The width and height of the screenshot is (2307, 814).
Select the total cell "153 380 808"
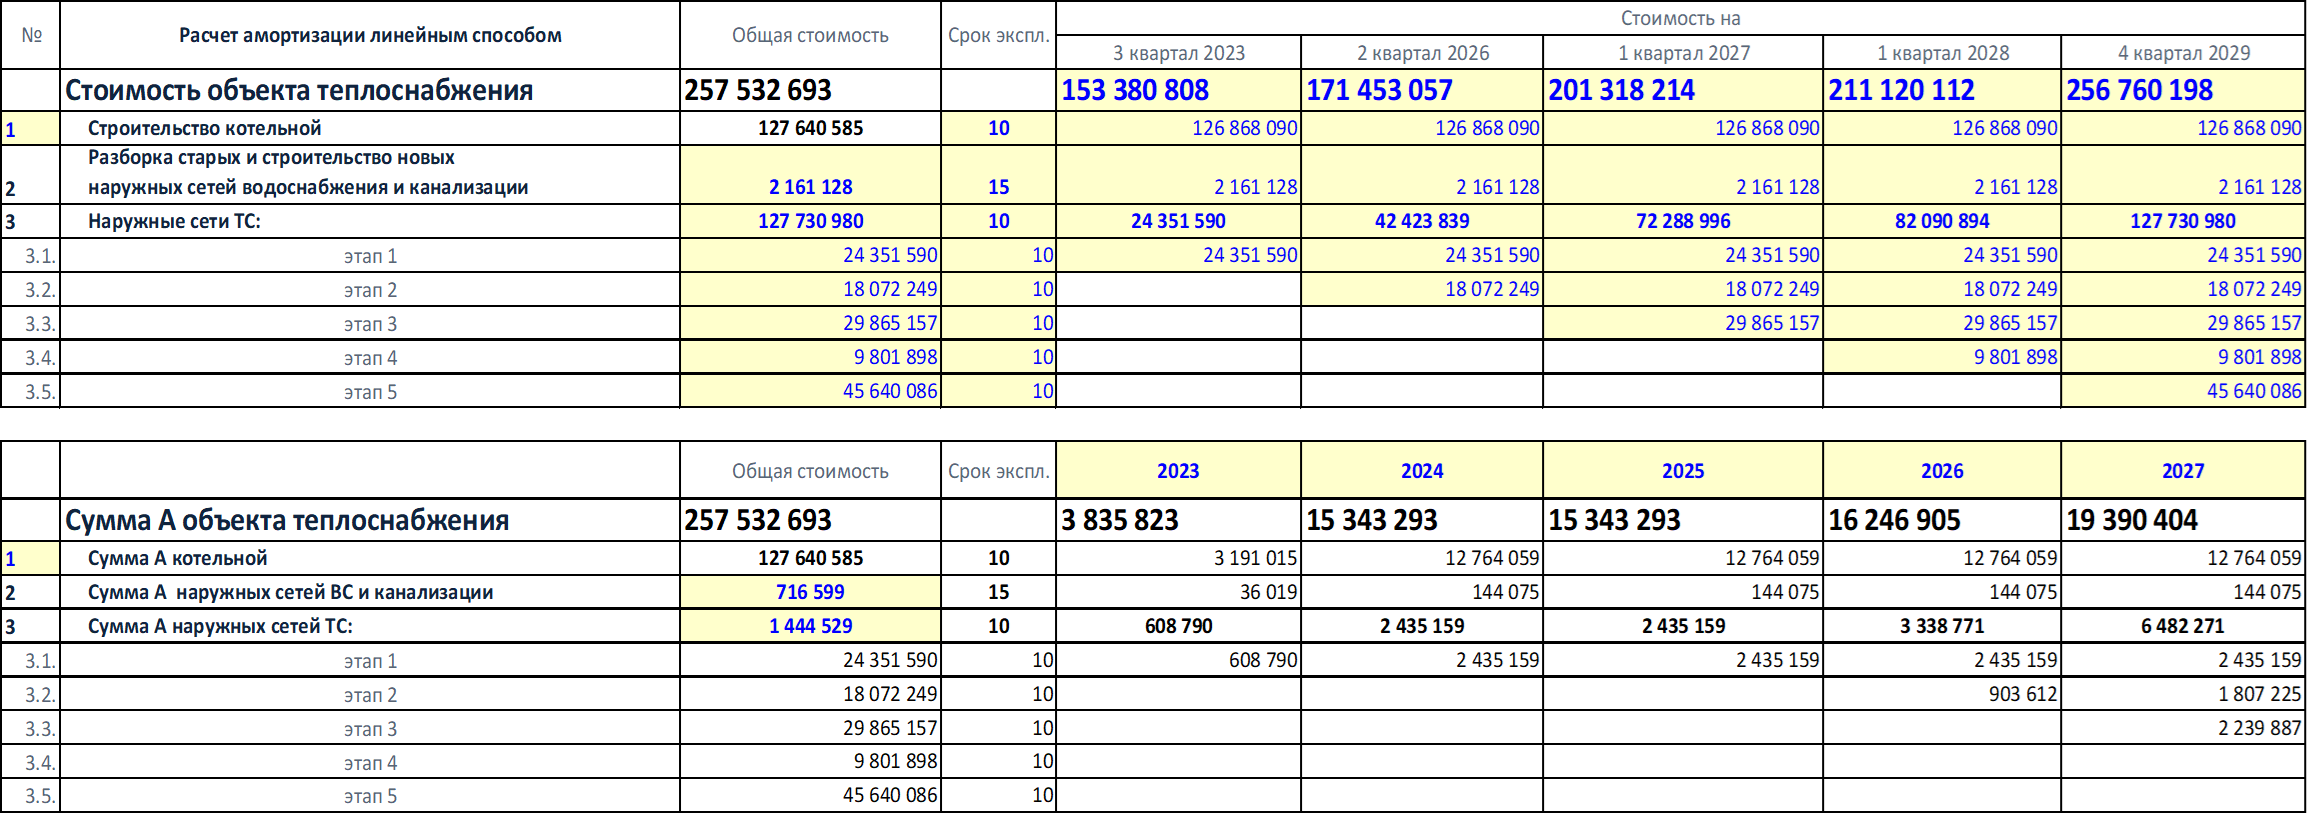click(x=1179, y=90)
